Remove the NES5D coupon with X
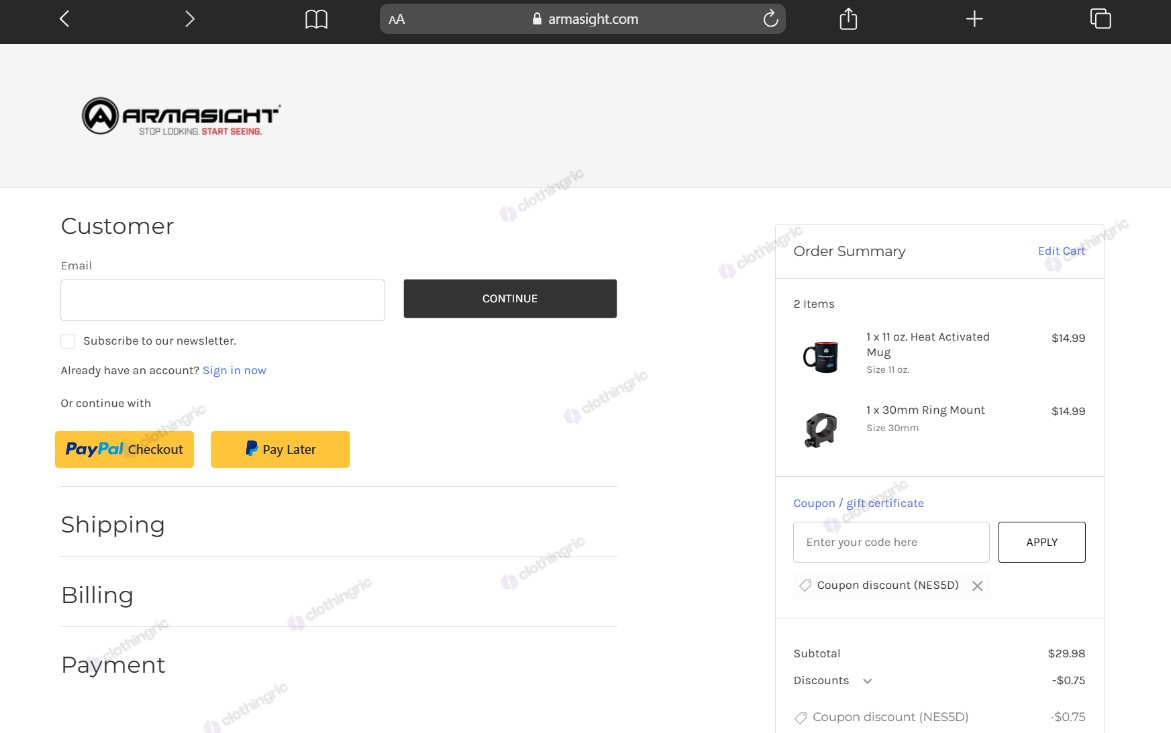Viewport: 1171px width, 733px height. pos(977,586)
